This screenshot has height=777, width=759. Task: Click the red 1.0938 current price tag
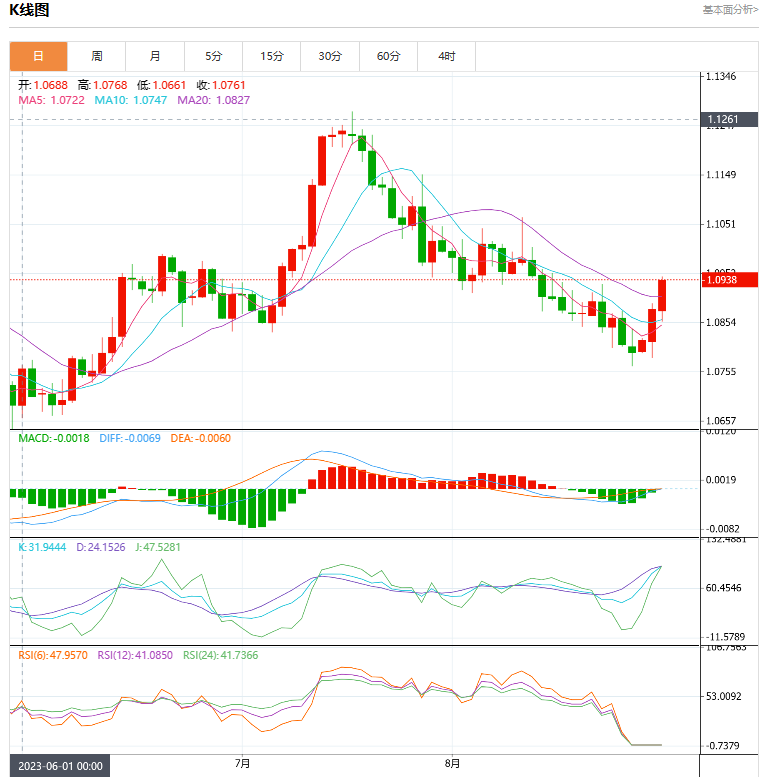[729, 280]
